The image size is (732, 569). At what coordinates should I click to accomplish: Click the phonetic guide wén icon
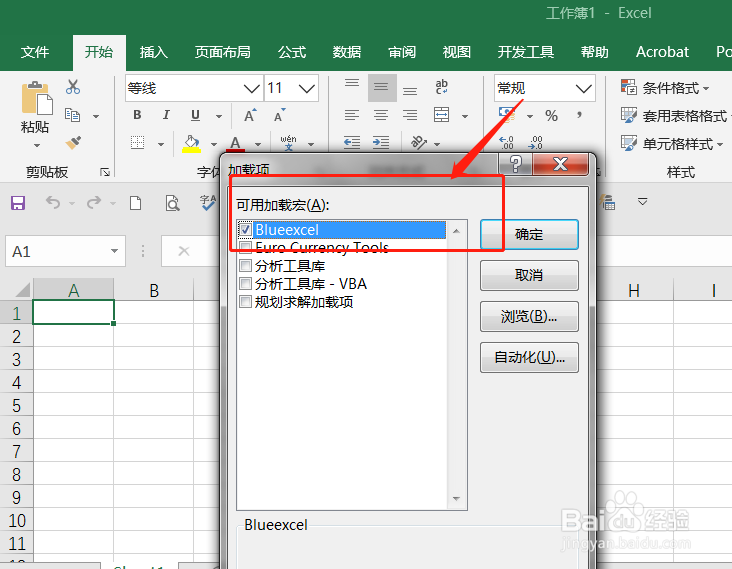pos(288,143)
